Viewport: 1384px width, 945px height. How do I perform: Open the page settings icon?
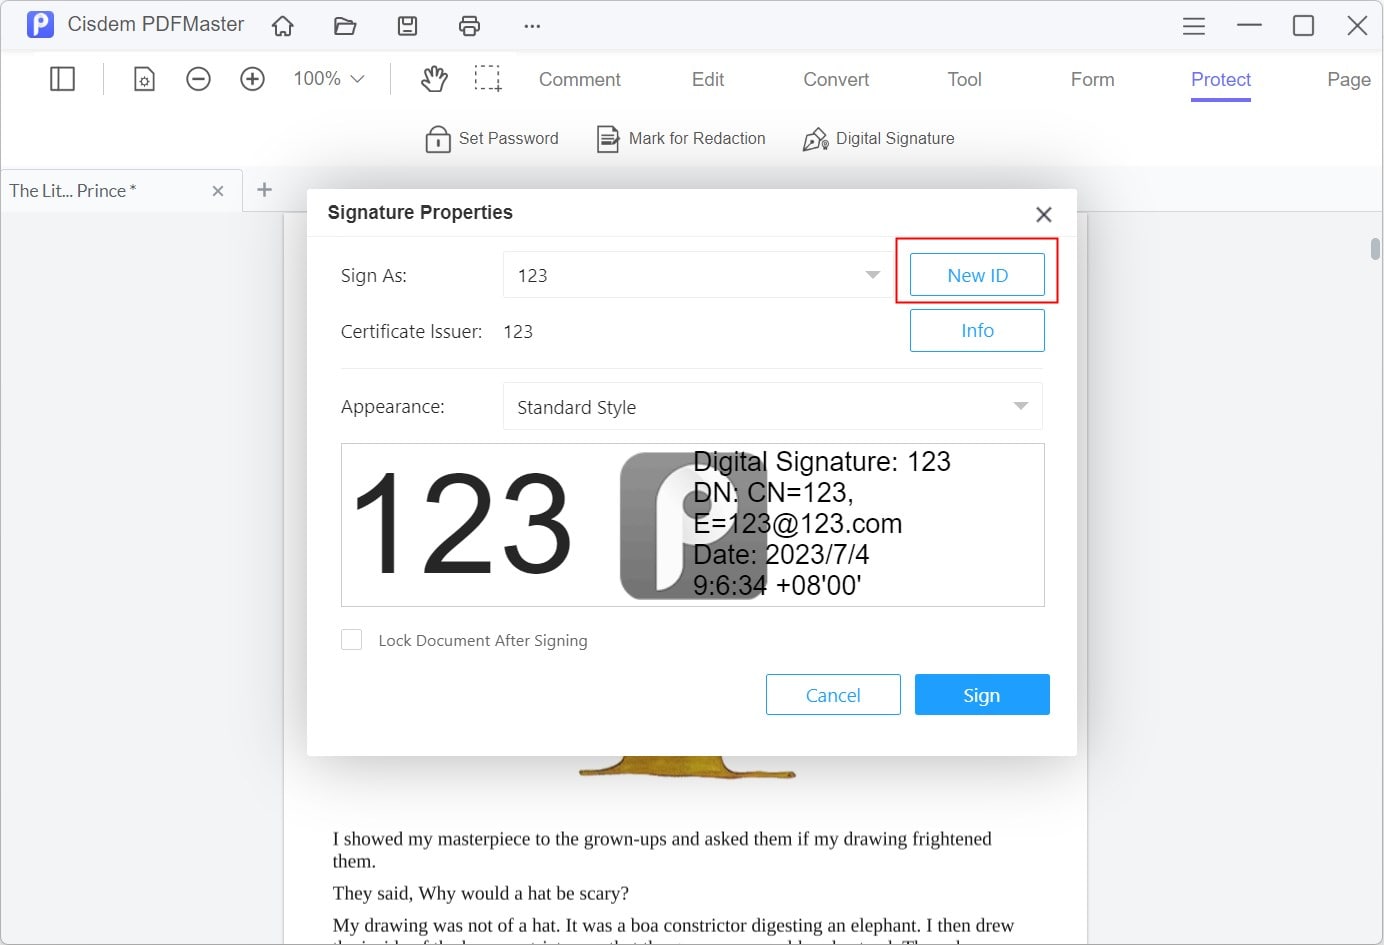tap(144, 78)
